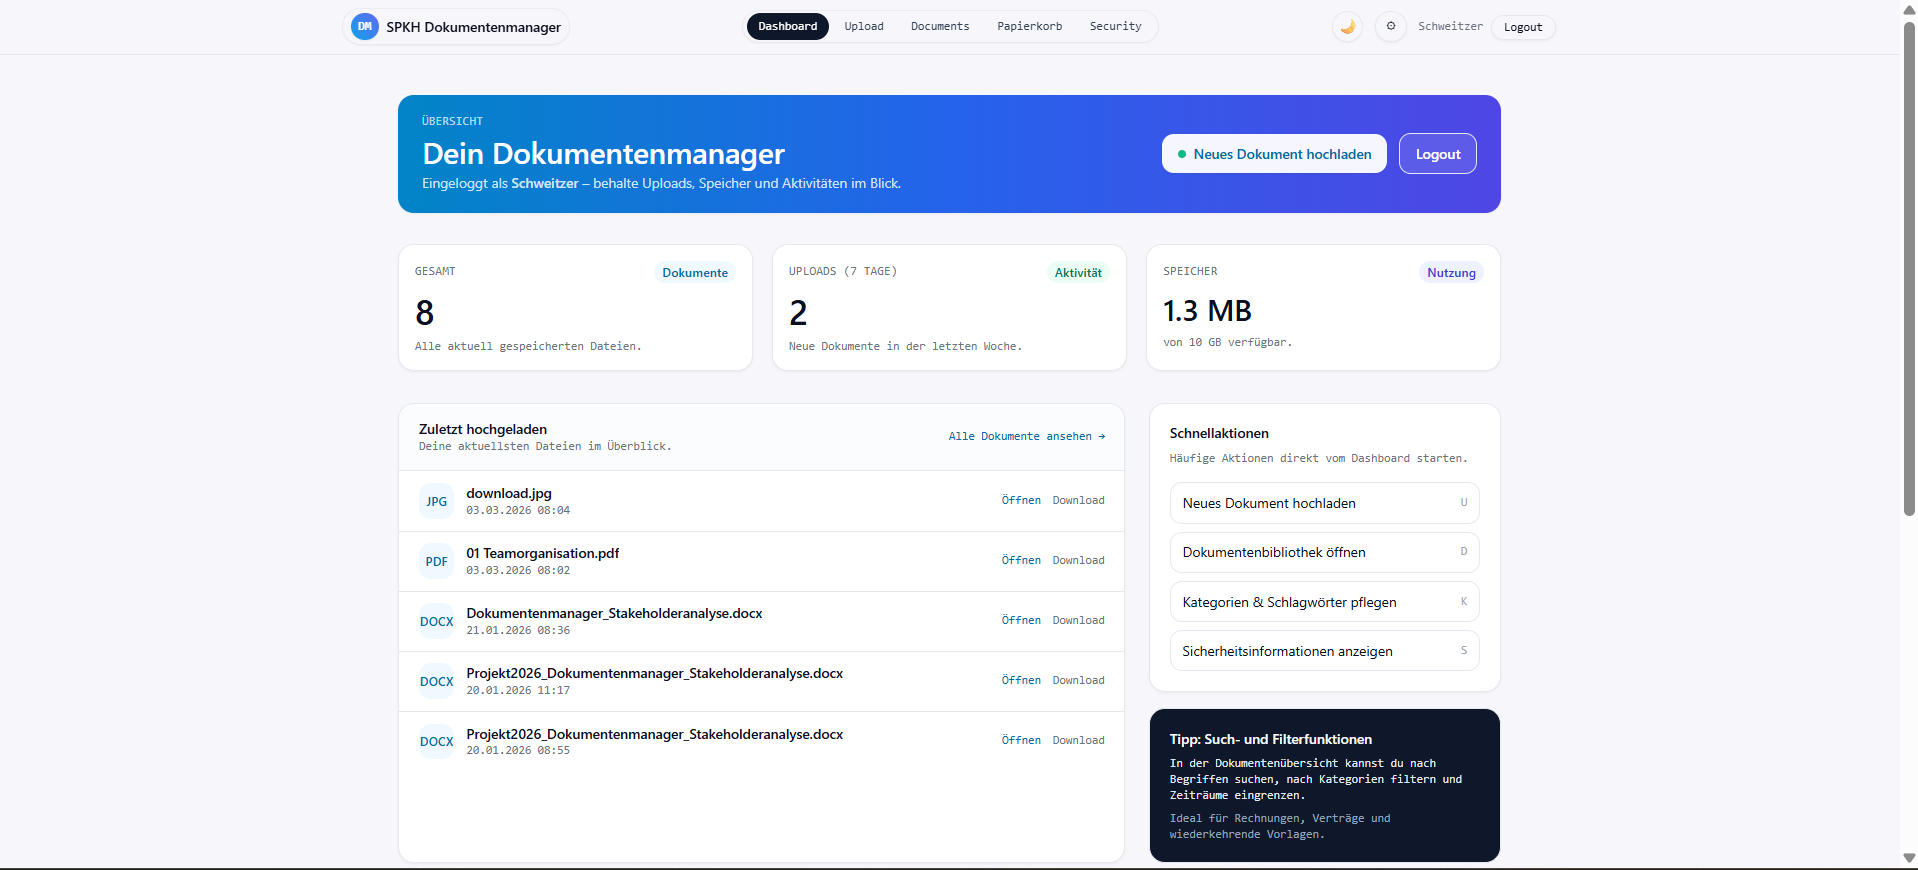The height and width of the screenshot is (870, 1918).
Task: Click the U shortcut badge for upload
Action: pos(1463,503)
